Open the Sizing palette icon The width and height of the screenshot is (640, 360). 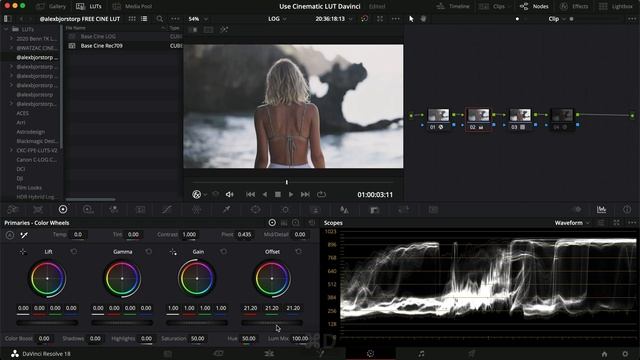pyautogui.click(x=404, y=209)
